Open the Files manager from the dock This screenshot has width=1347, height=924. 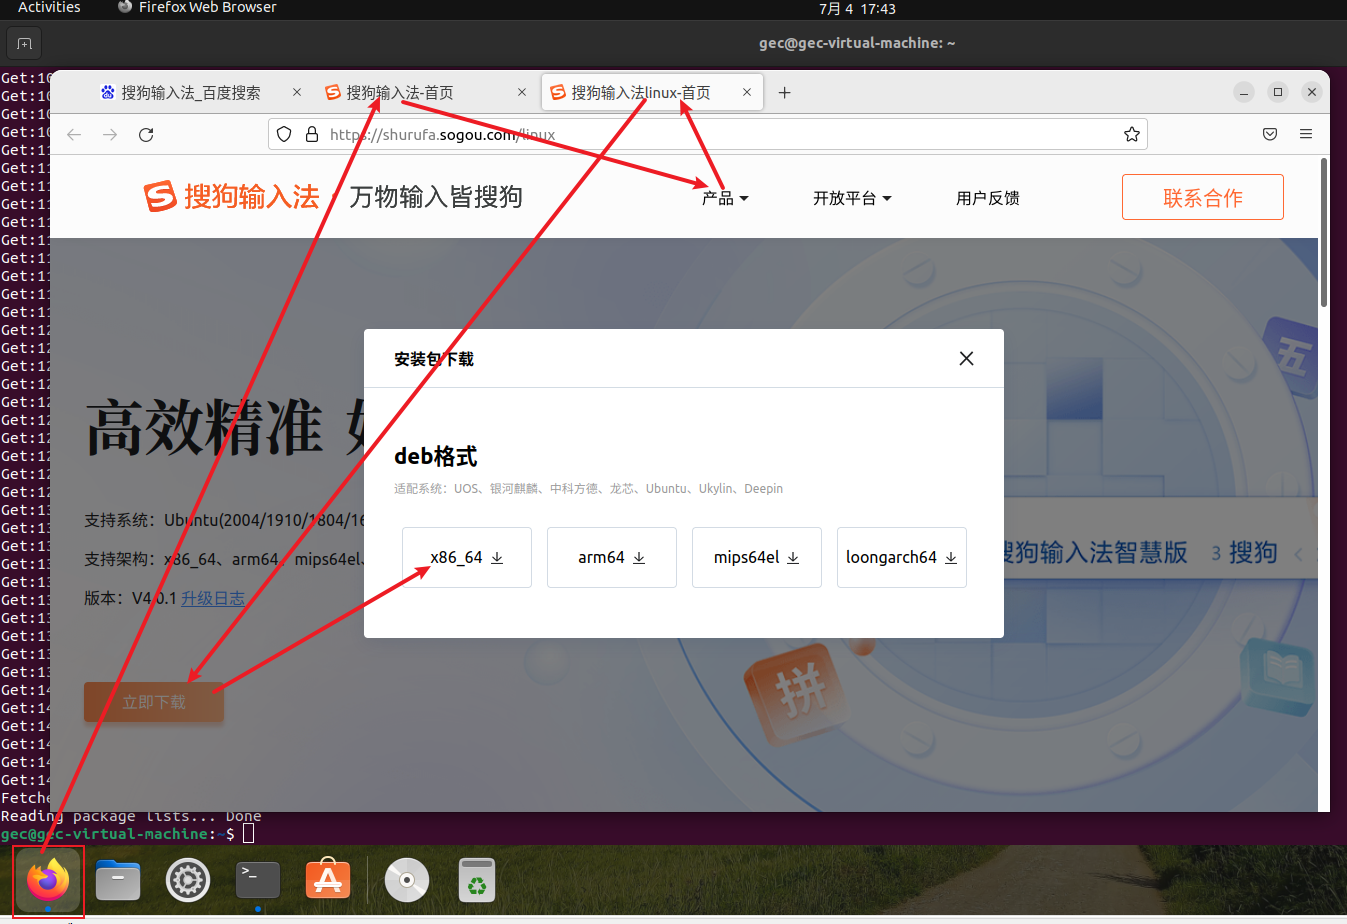point(118,880)
